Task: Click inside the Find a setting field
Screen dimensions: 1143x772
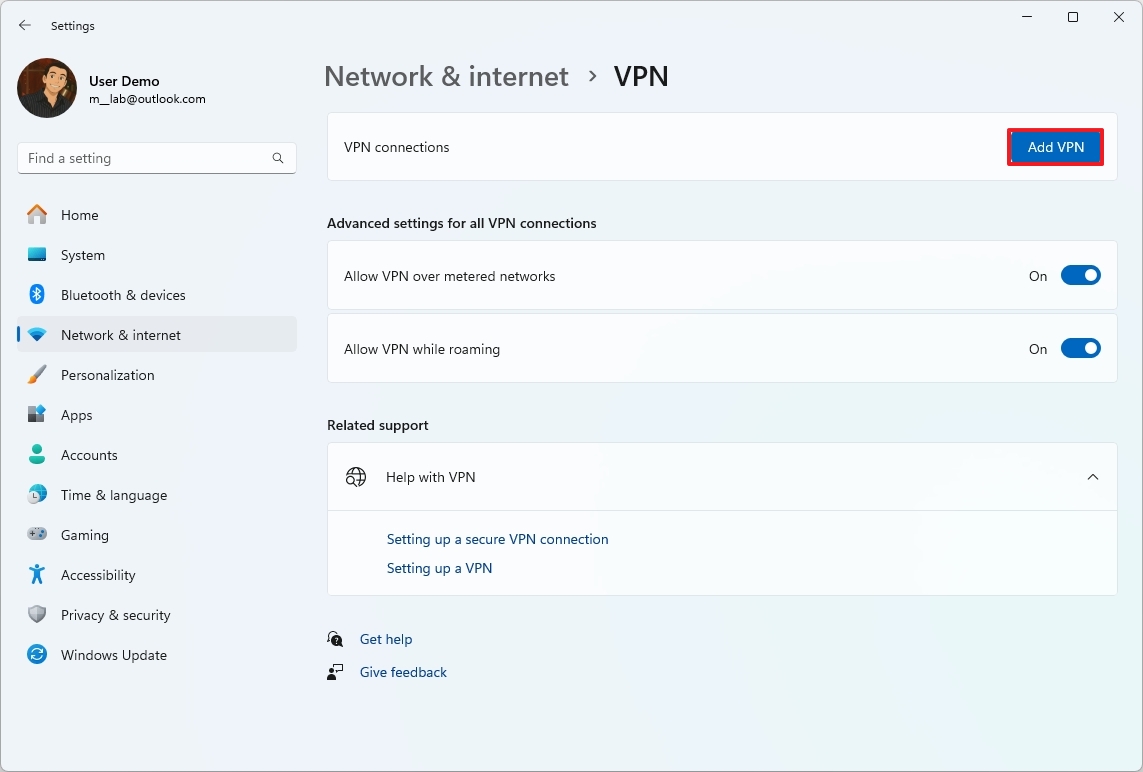Action: tap(150, 157)
